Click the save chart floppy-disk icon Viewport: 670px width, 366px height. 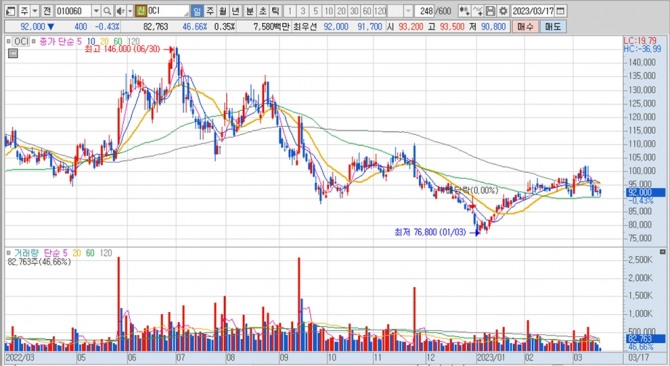(491, 11)
